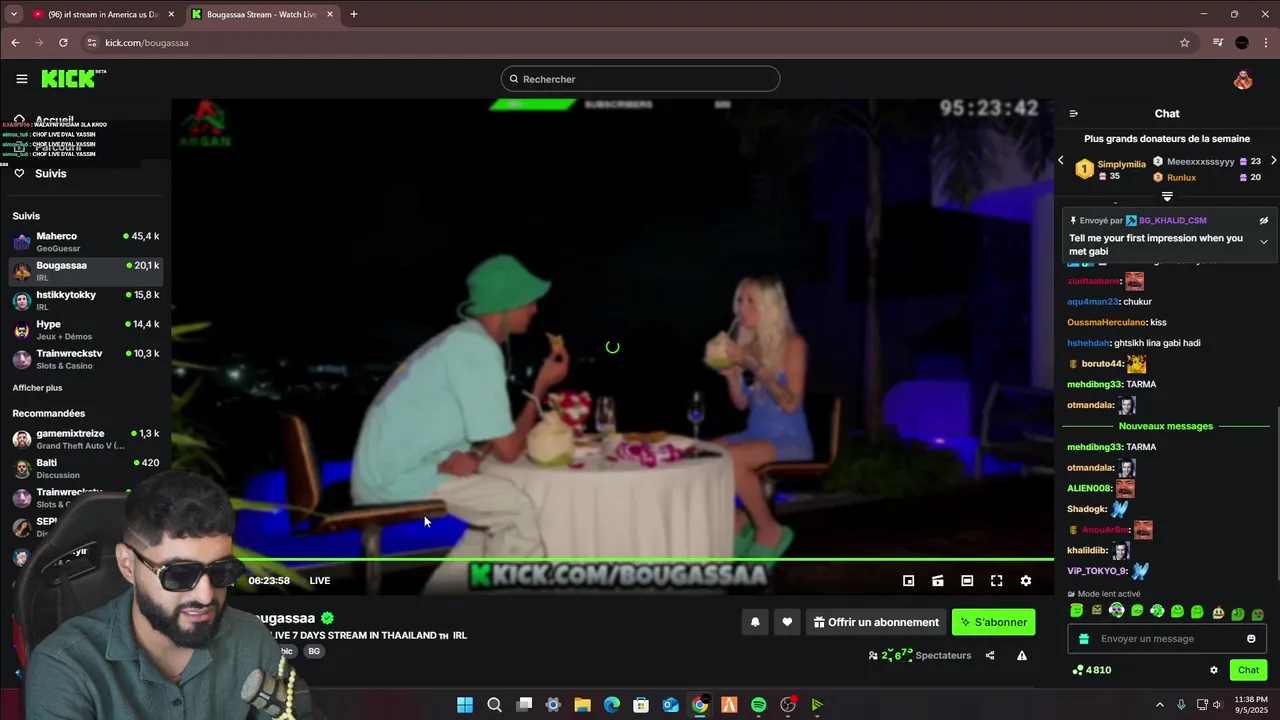Bookmark this page star icon
1280x720 pixels.
tap(1185, 43)
